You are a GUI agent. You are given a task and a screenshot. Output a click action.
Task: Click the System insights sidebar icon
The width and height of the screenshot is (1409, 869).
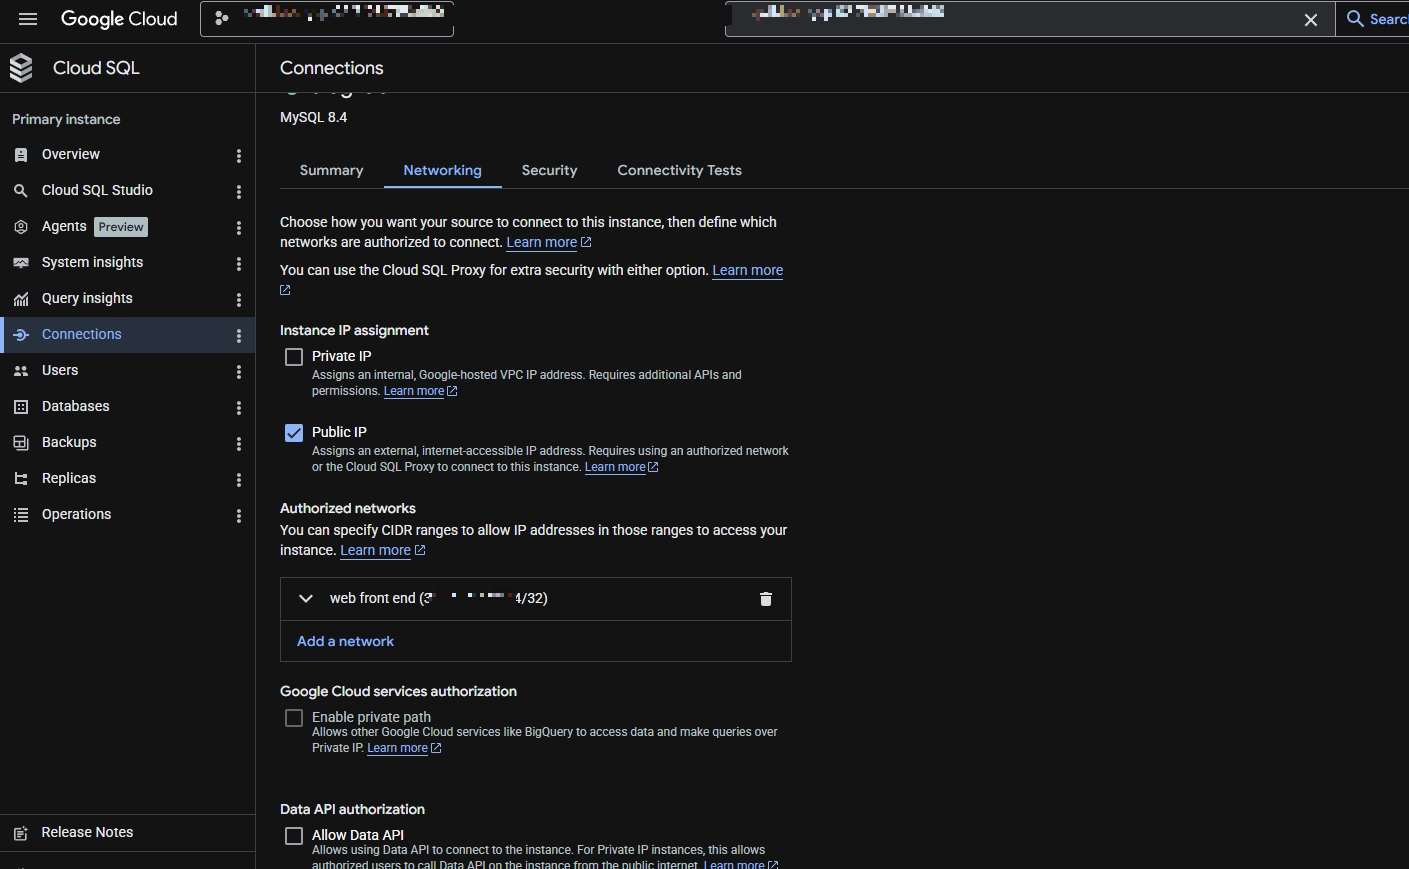point(21,263)
